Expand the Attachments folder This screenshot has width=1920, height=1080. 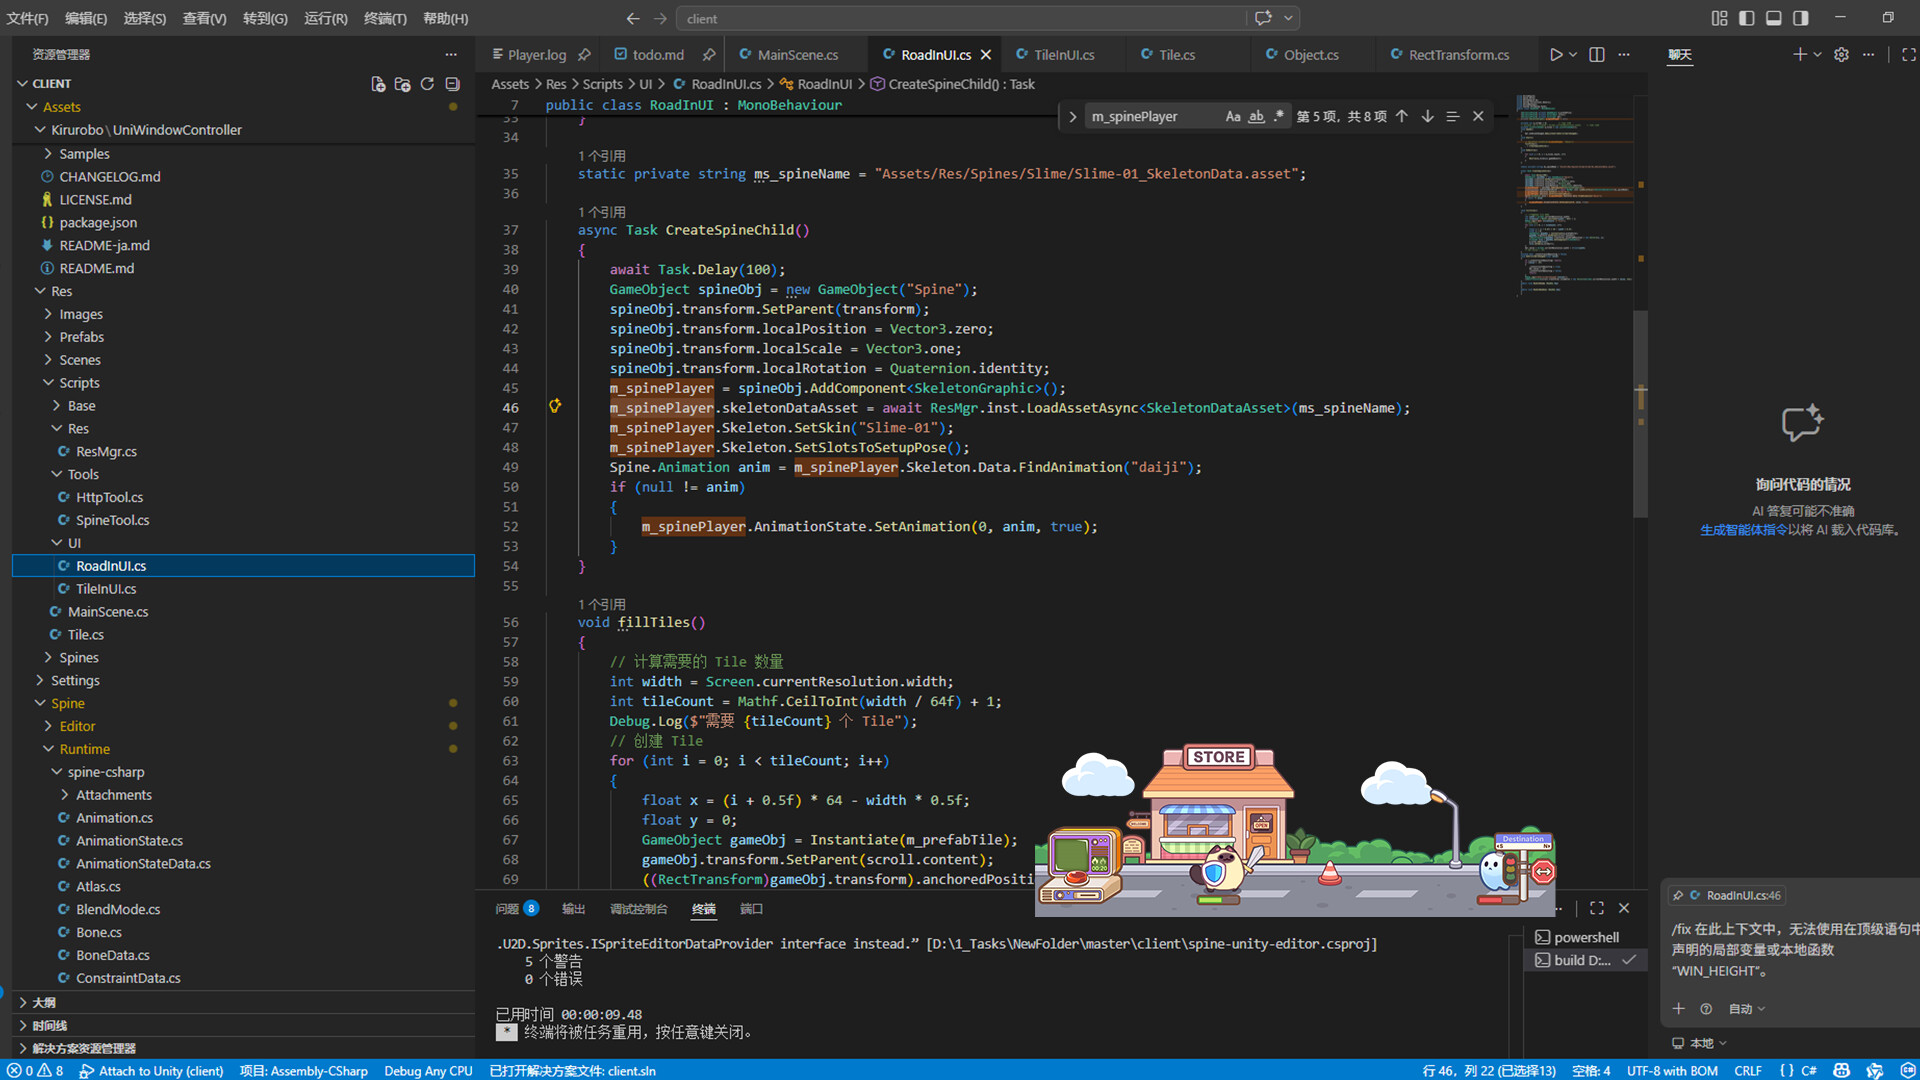pyautogui.click(x=114, y=795)
